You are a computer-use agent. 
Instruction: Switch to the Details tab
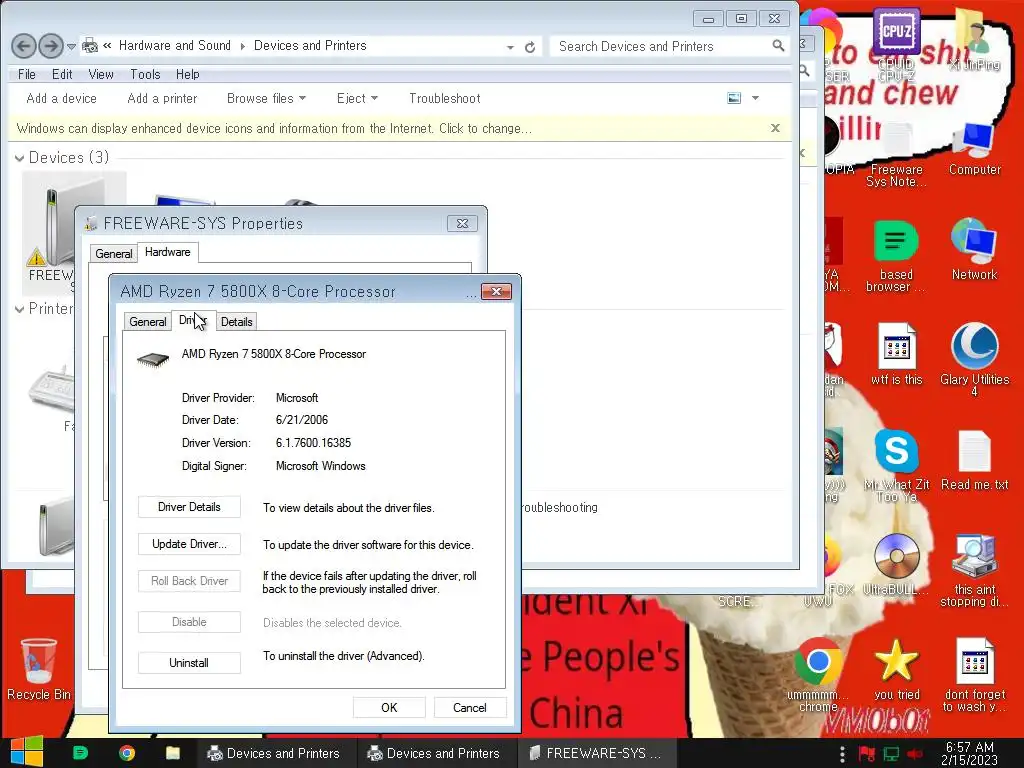coord(236,321)
